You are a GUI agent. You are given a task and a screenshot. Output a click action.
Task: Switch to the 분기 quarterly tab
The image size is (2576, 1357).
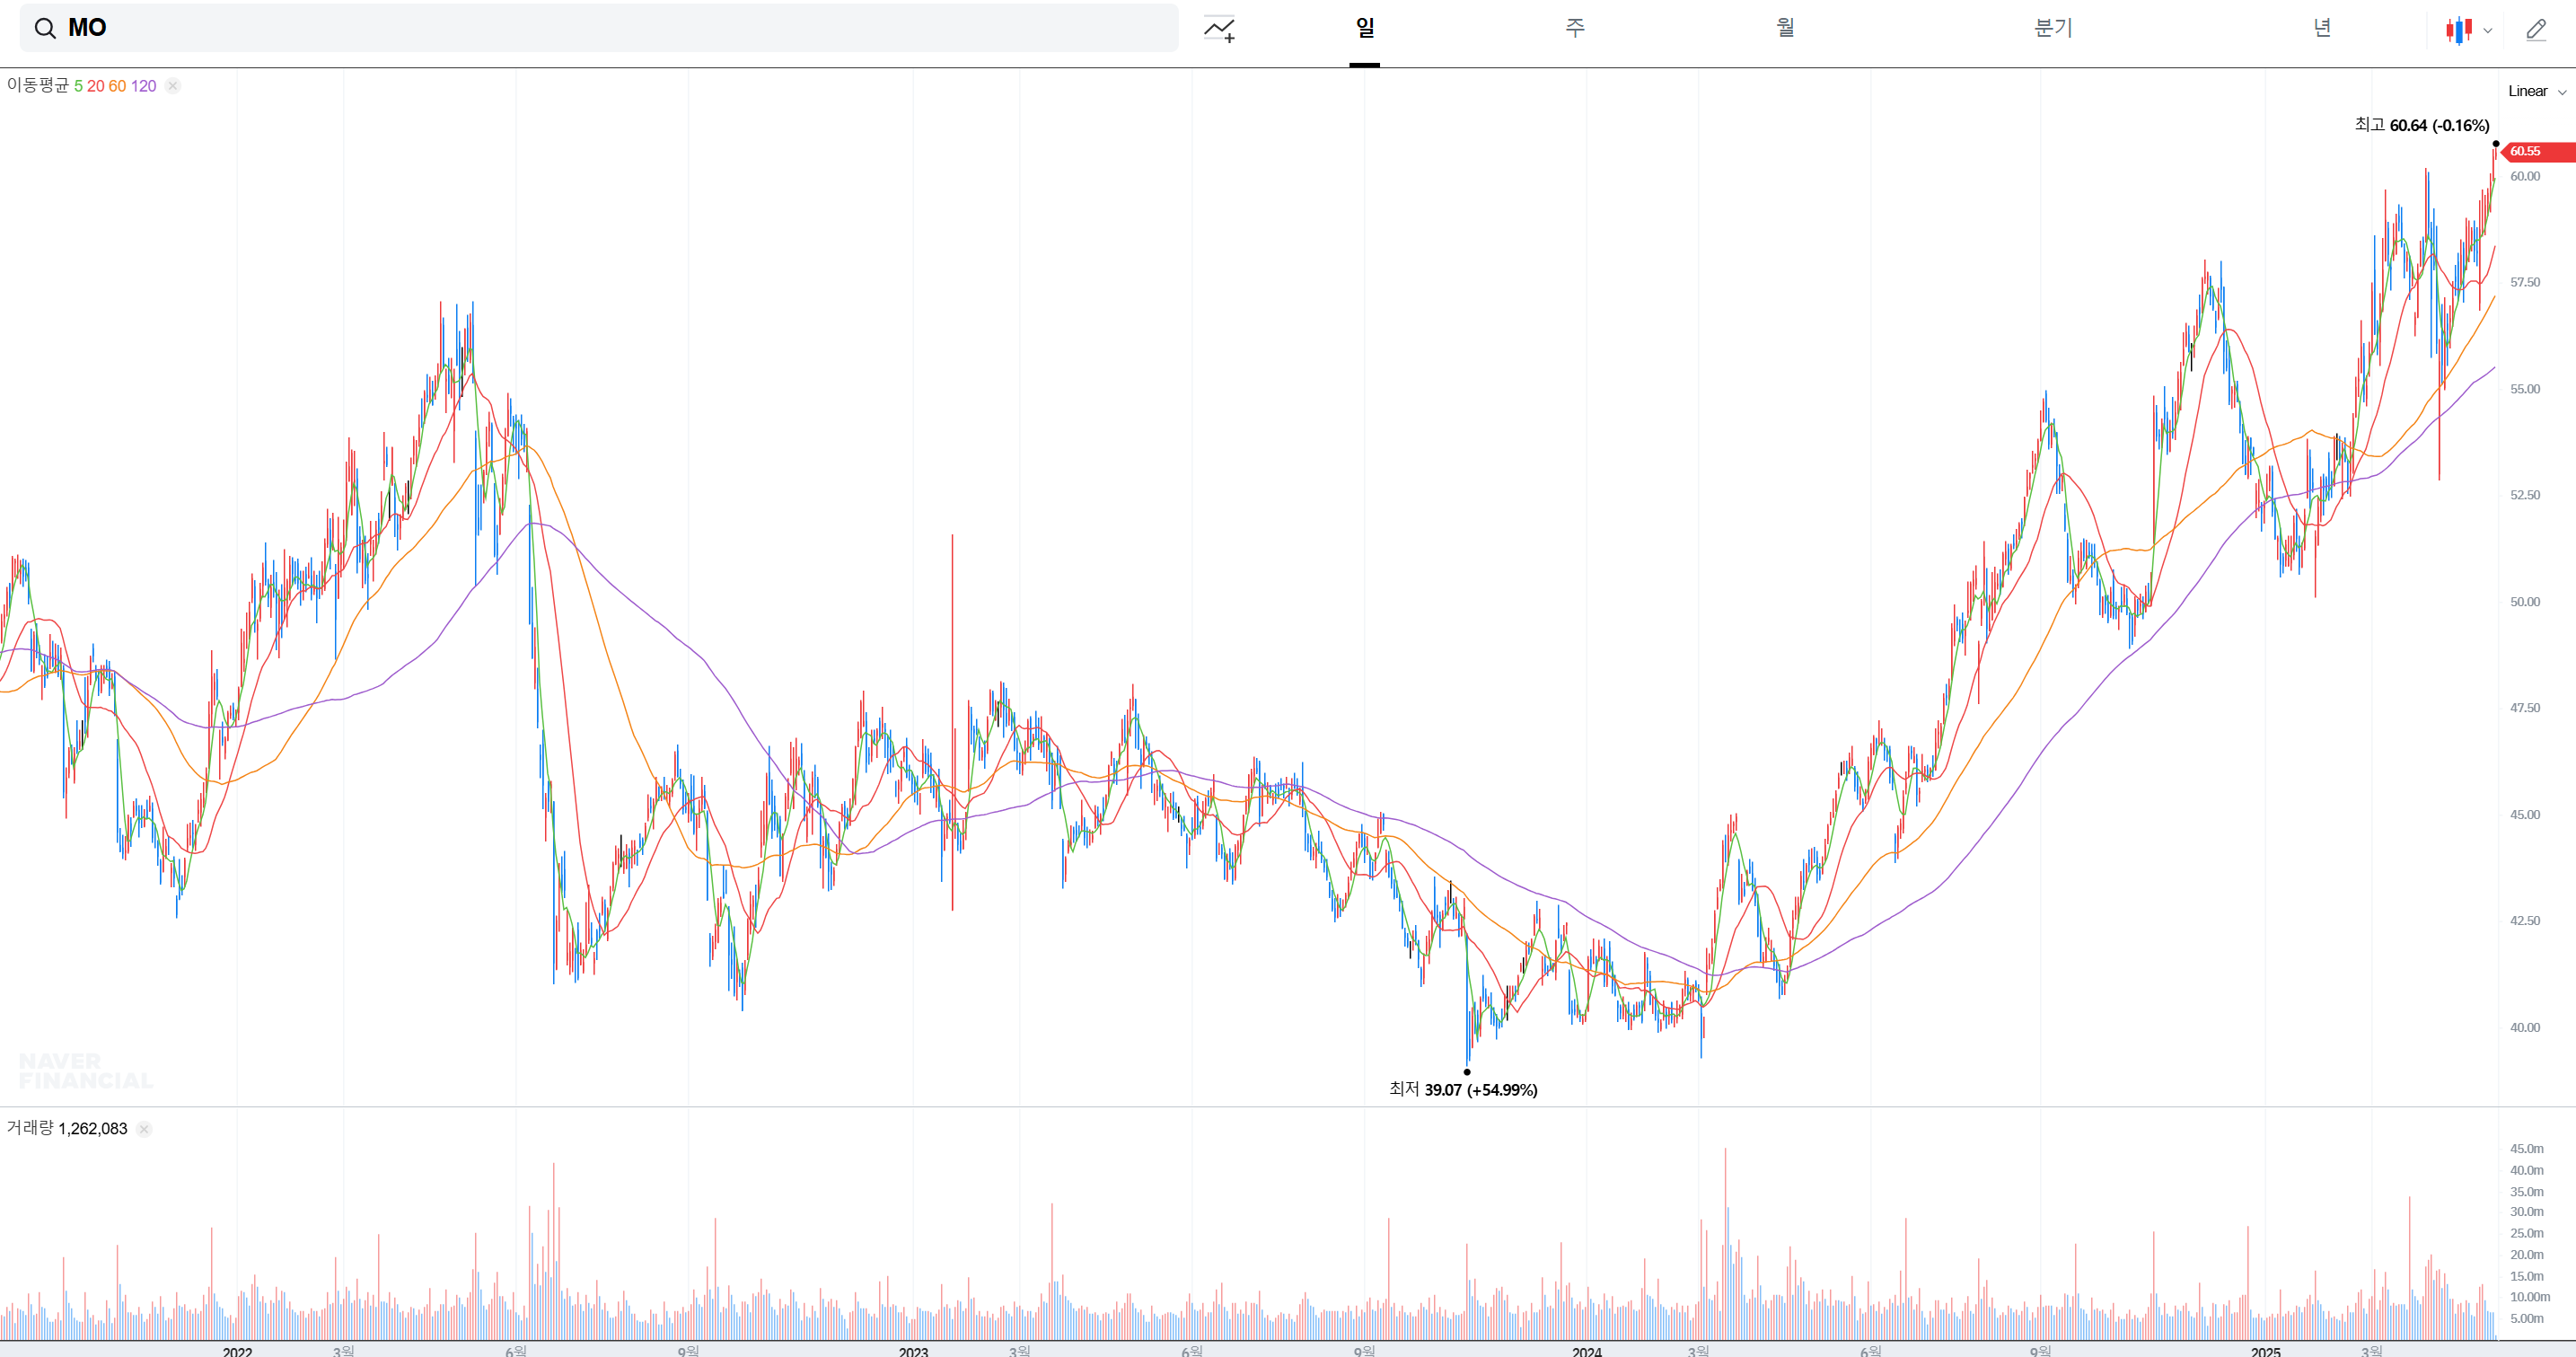point(2053,28)
